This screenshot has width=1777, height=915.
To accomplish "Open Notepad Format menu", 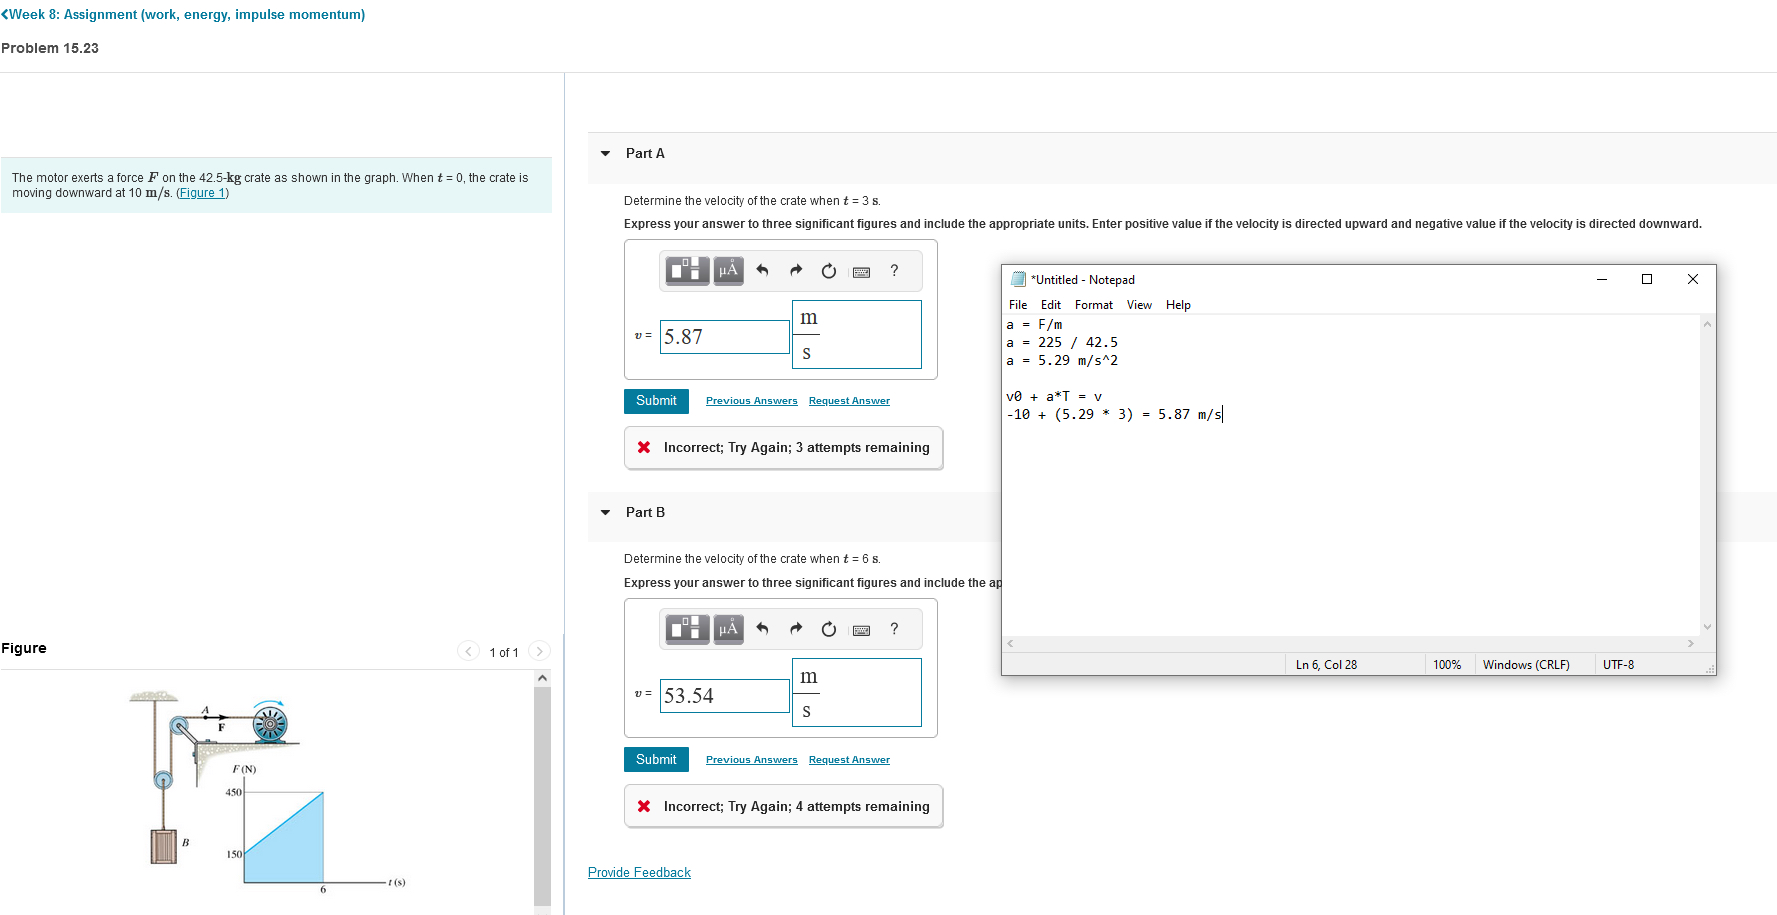I will (x=1094, y=305).
